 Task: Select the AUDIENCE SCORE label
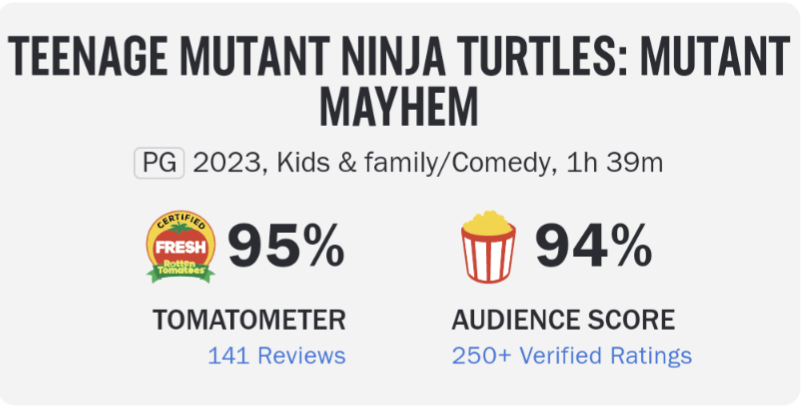click(564, 320)
